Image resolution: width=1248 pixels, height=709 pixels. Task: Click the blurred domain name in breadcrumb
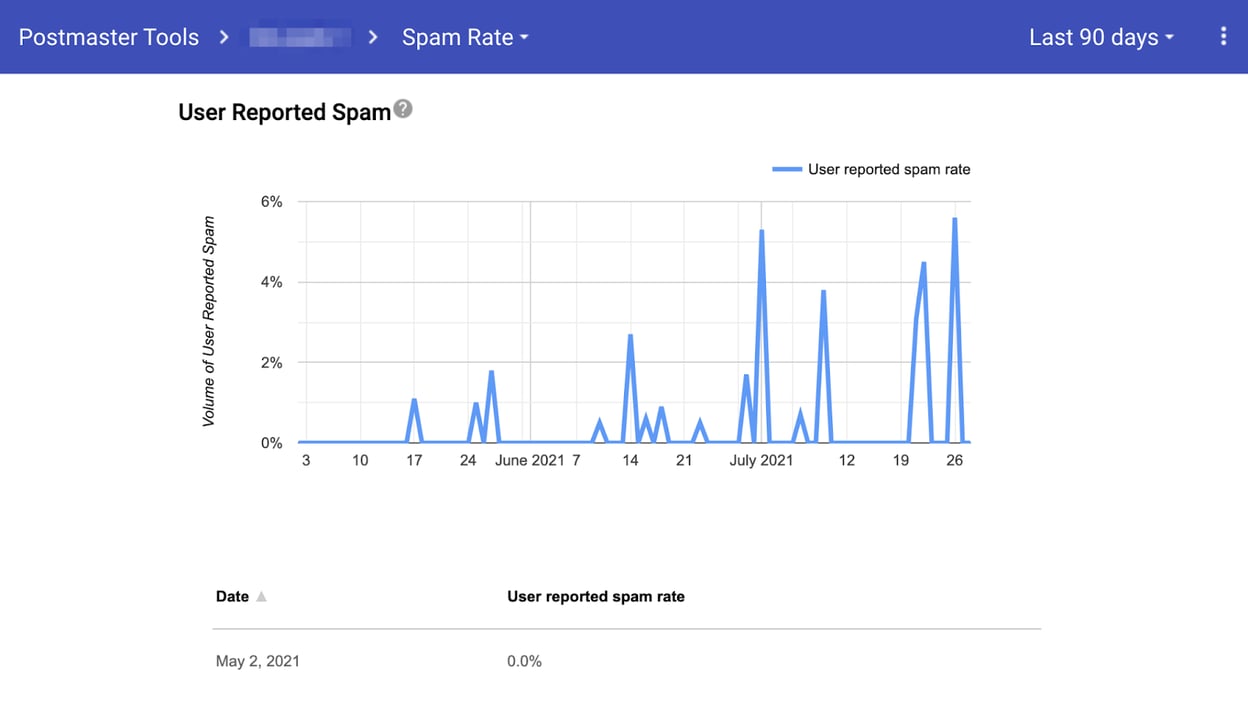[x=298, y=36]
